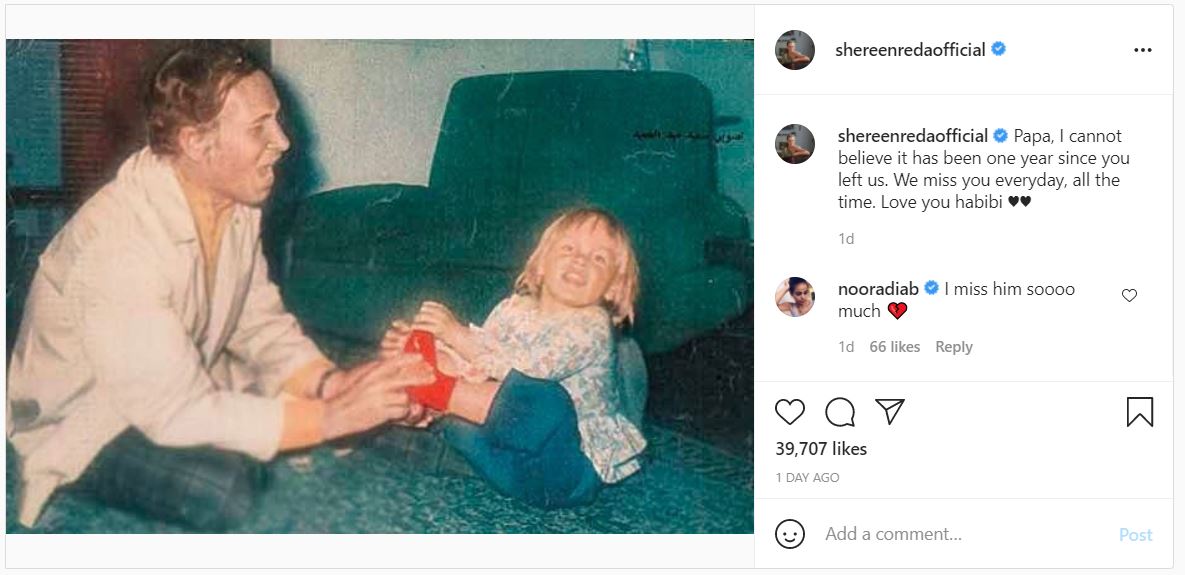Open the three-dot more options menu

1143,50
